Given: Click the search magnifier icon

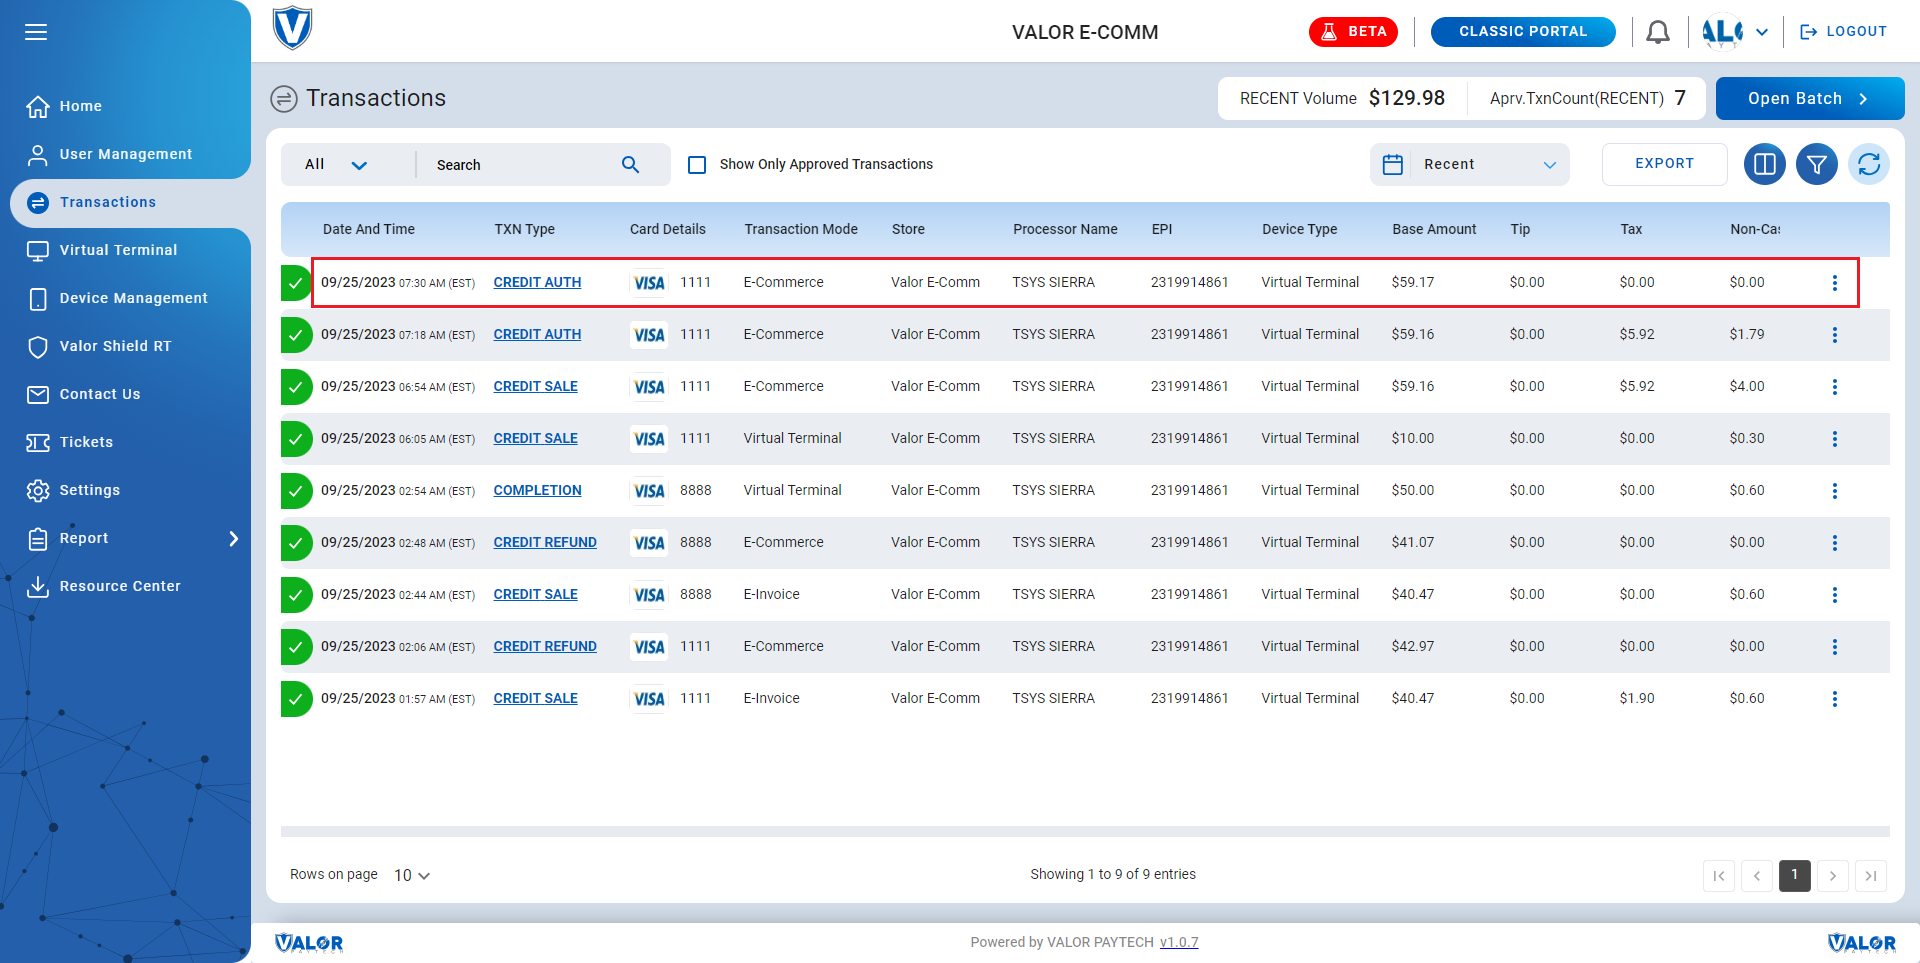Looking at the screenshot, I should point(630,165).
